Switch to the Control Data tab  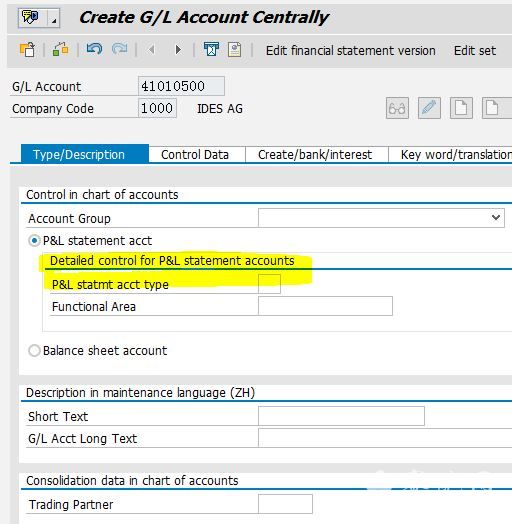[195, 155]
